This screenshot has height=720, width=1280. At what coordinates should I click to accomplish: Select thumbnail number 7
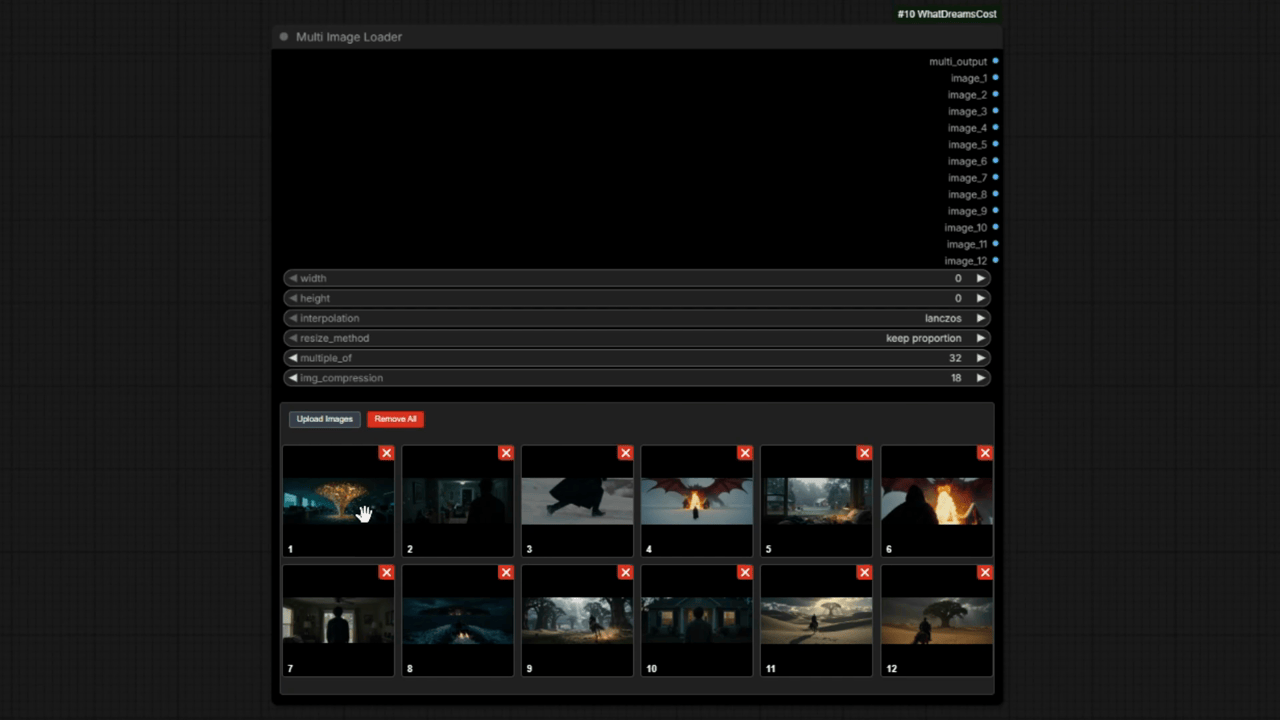[338, 620]
